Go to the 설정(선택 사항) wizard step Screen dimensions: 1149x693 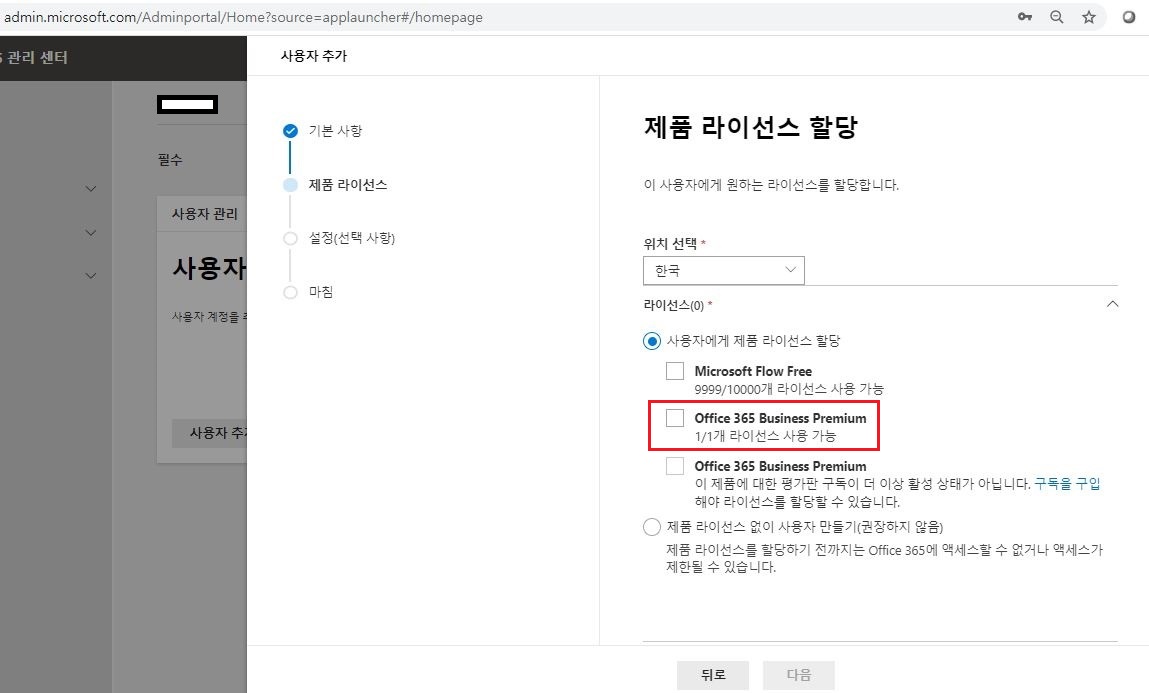click(352, 238)
